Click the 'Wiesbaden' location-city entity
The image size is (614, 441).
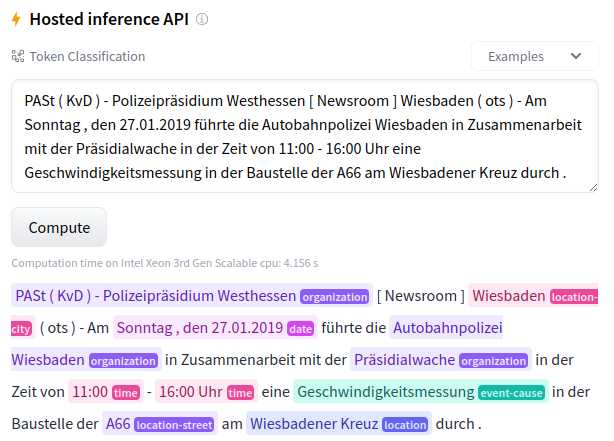(x=508, y=296)
